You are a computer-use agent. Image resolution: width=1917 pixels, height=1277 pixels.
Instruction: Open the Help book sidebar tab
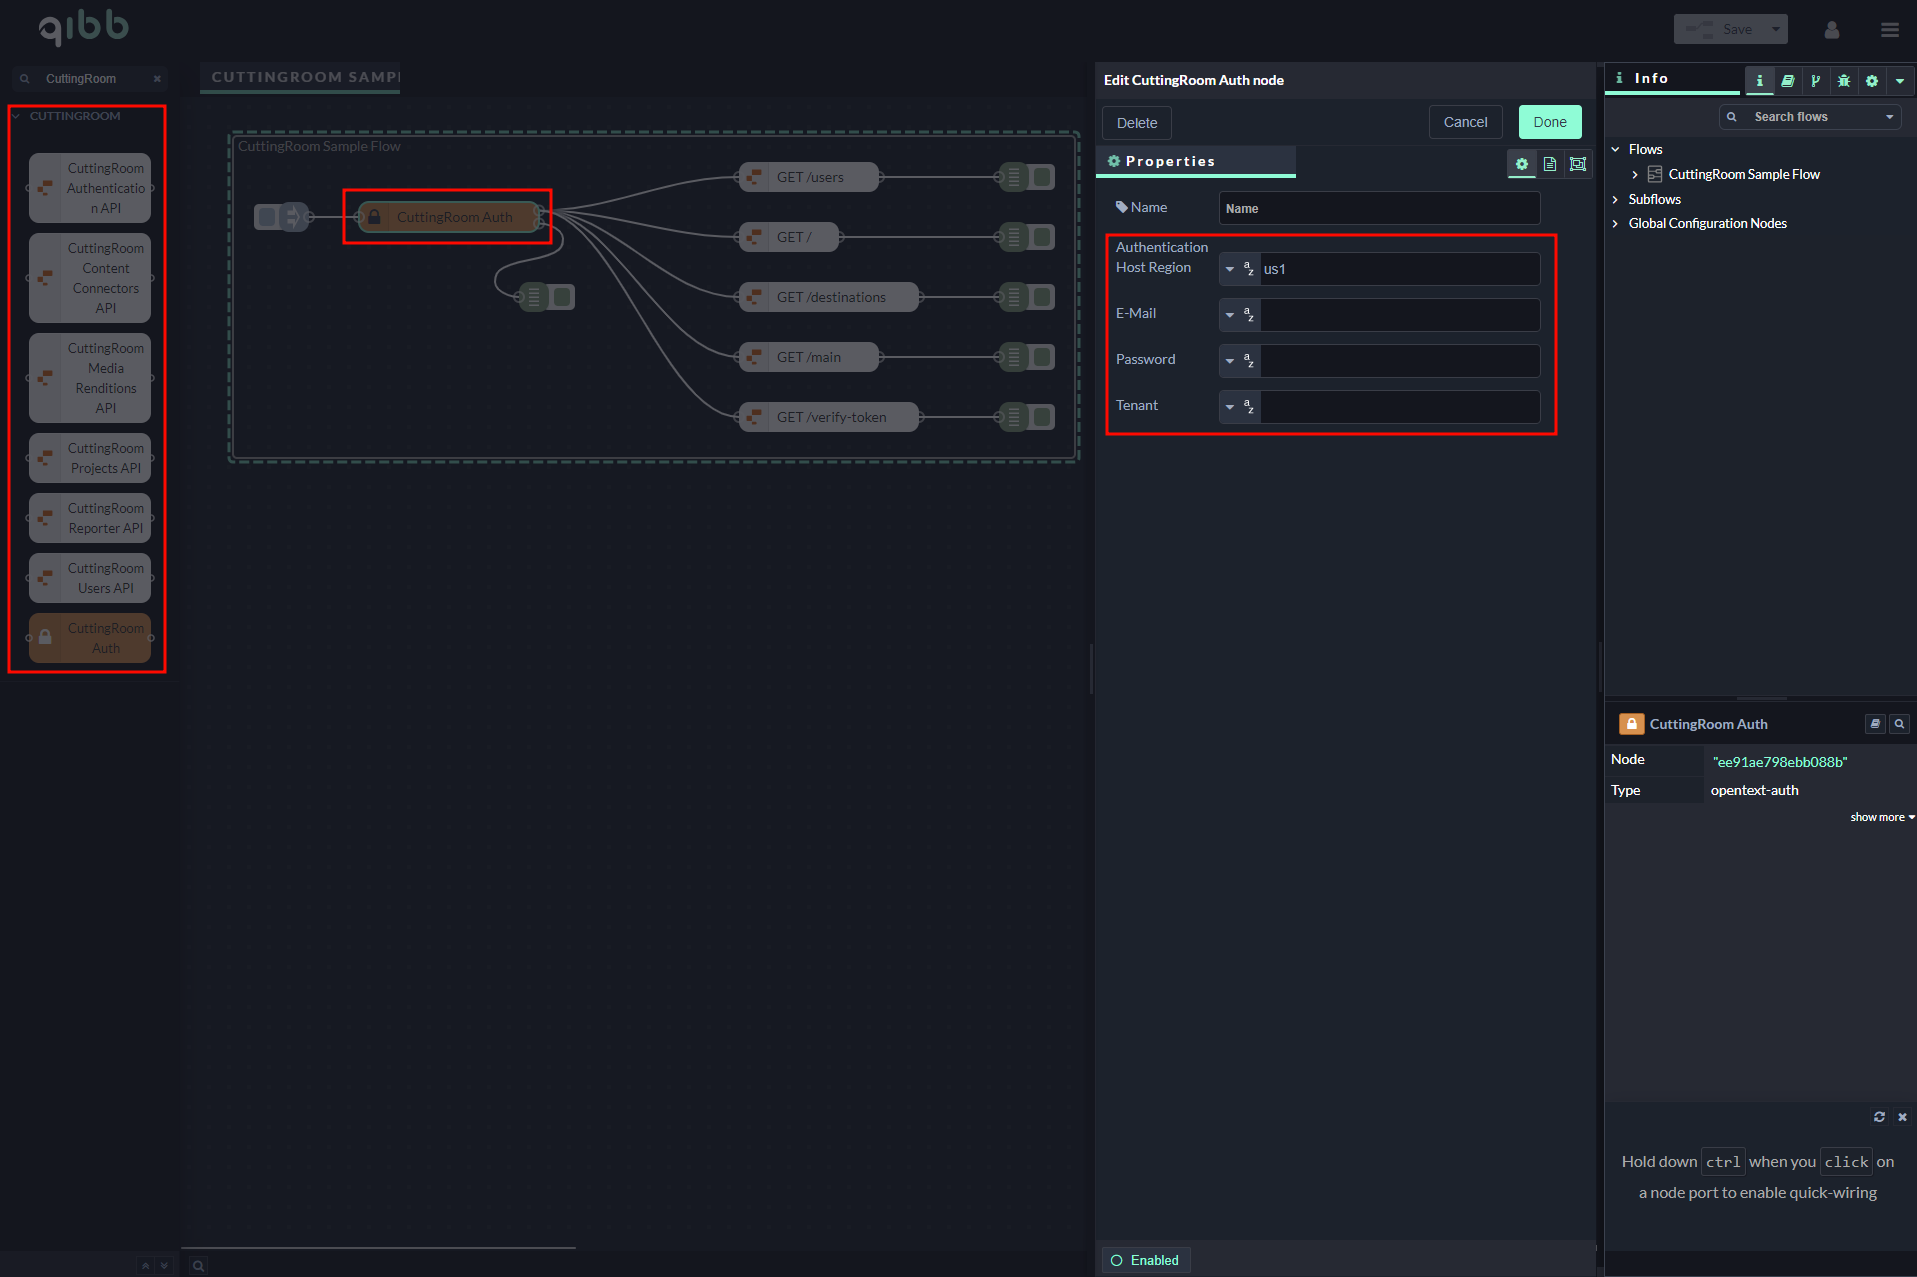[x=1787, y=81]
